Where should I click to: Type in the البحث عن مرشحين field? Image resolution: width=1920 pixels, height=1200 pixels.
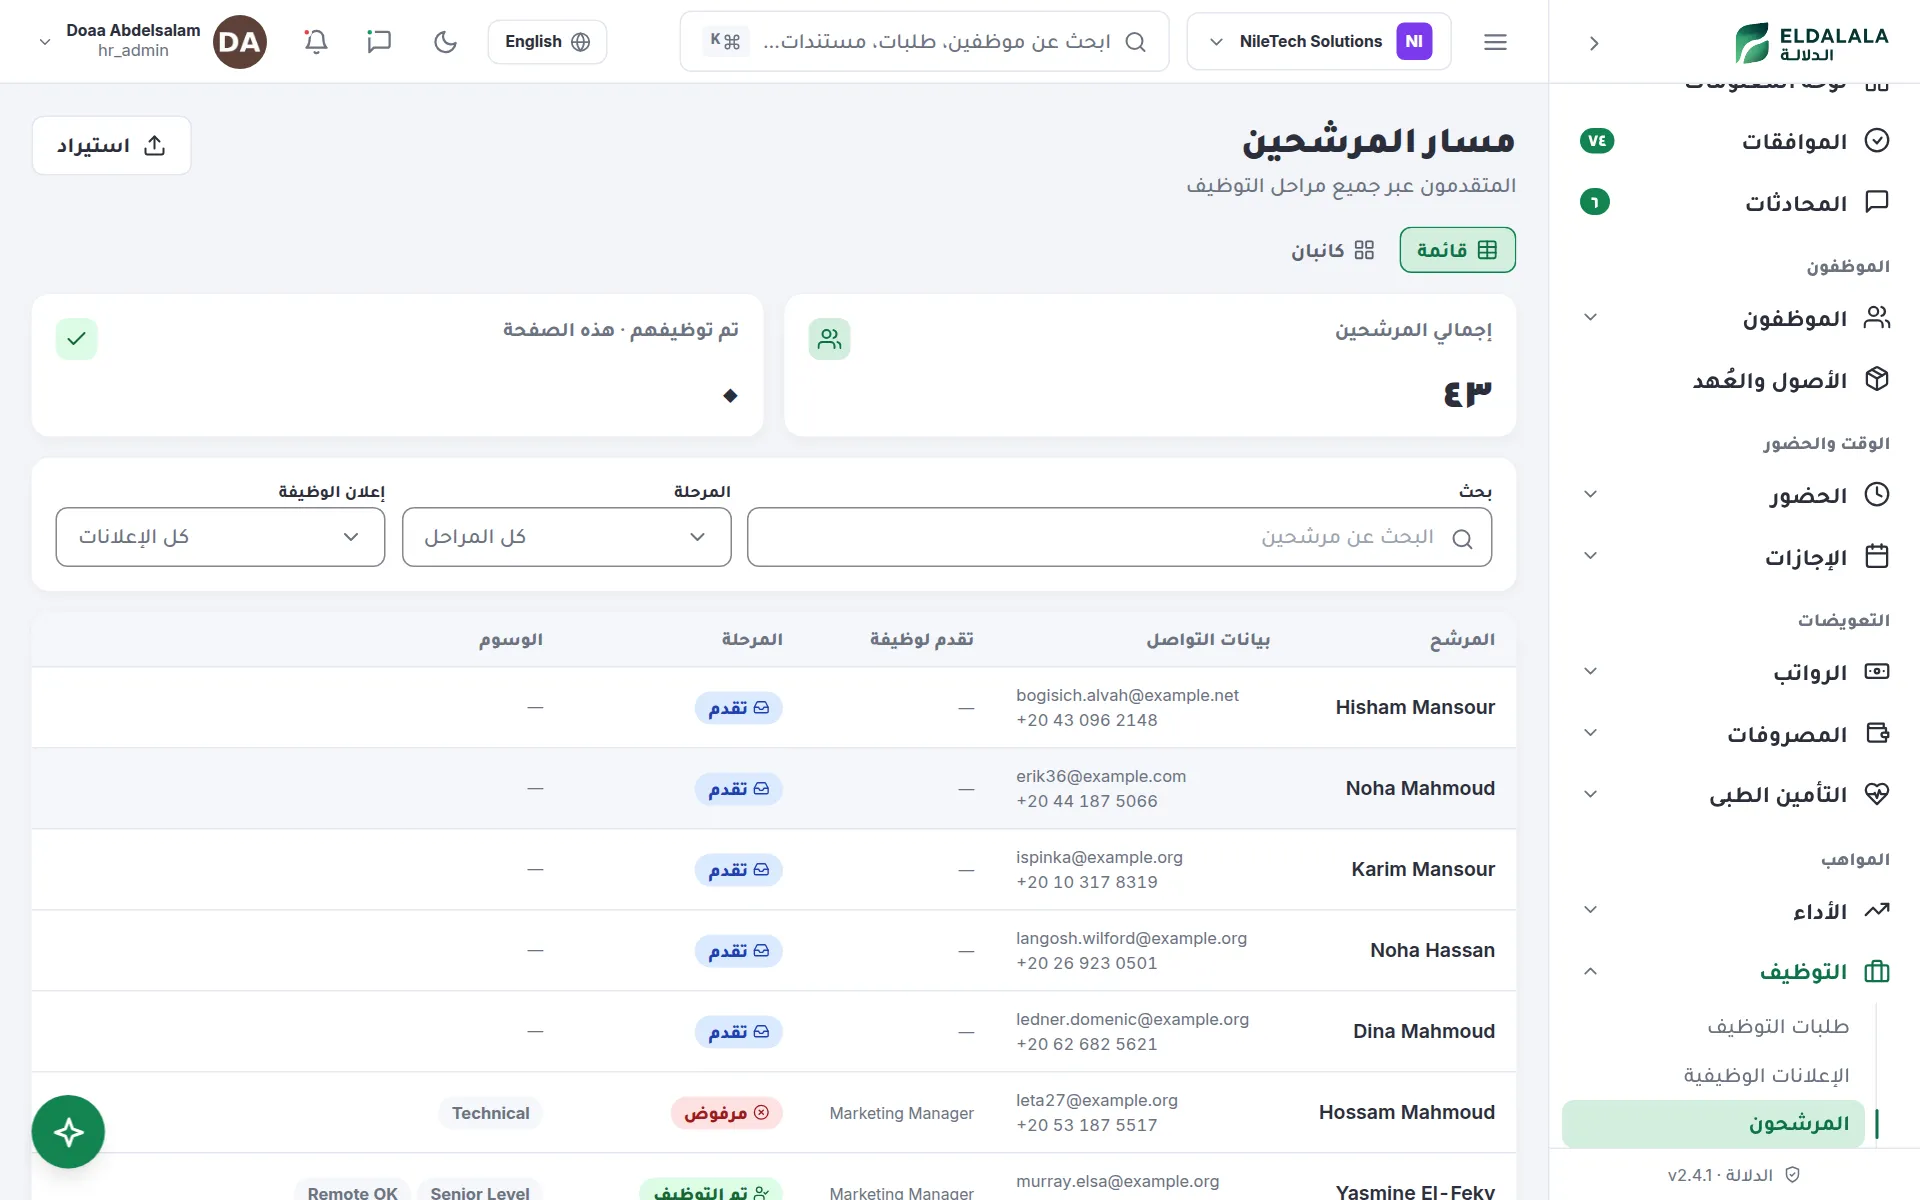click(1119, 537)
